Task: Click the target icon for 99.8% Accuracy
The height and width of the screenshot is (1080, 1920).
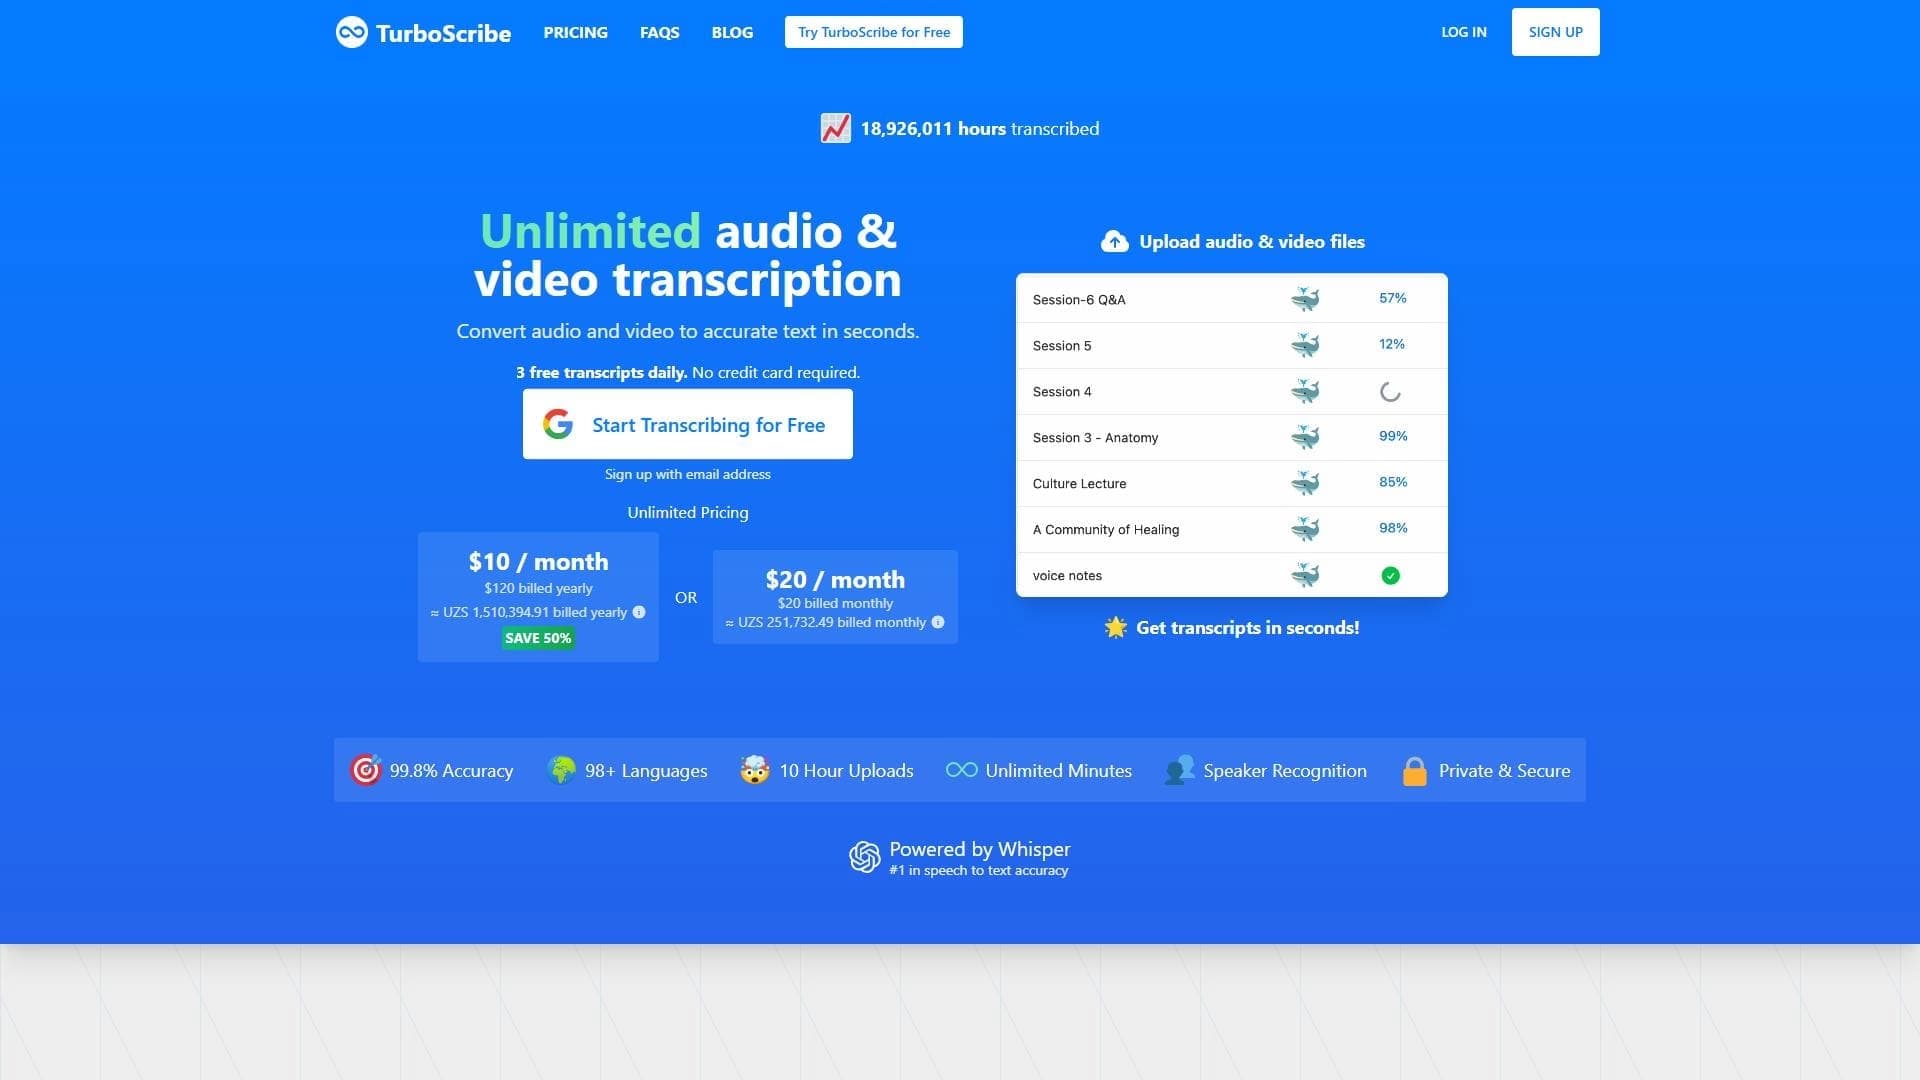Action: coord(365,770)
